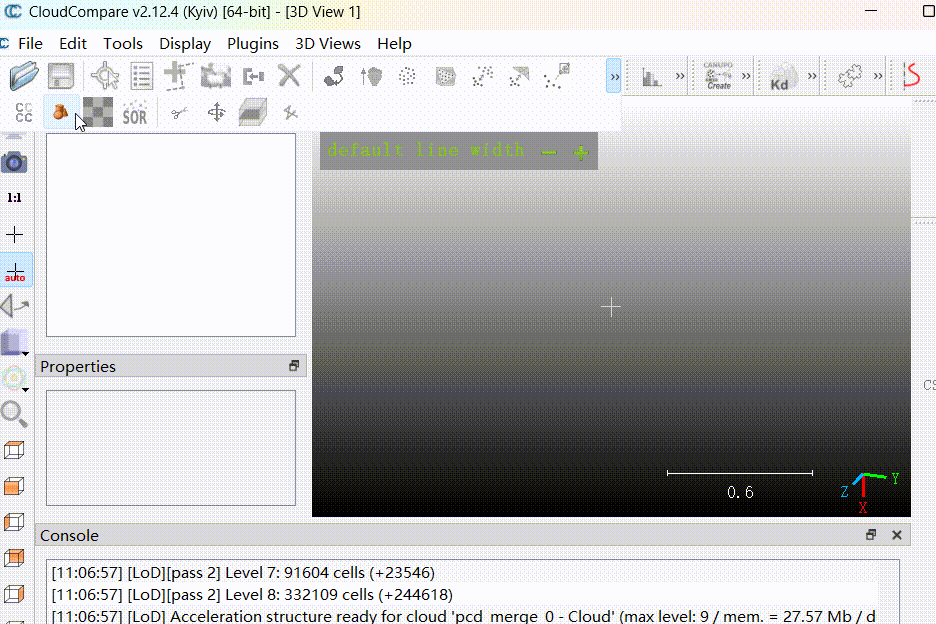The height and width of the screenshot is (624, 936).
Task: Click the magnifier zoom icon
Action: pos(14,414)
